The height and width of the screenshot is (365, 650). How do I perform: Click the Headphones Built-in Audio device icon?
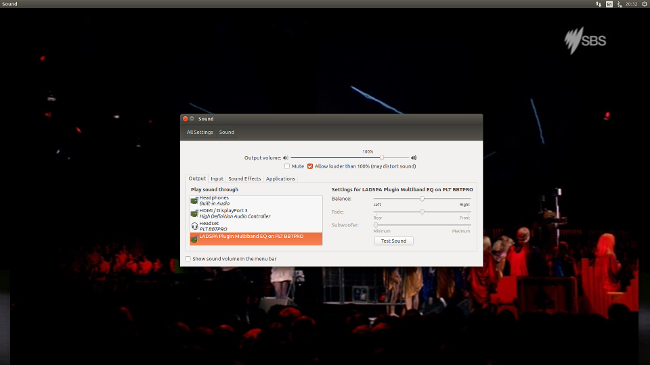coord(194,201)
